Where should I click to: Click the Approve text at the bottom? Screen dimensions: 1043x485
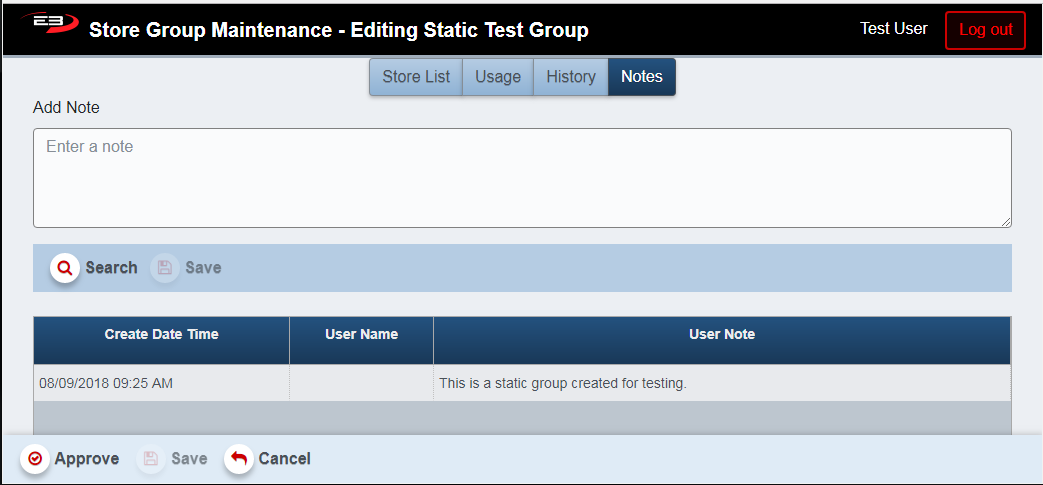coord(87,459)
